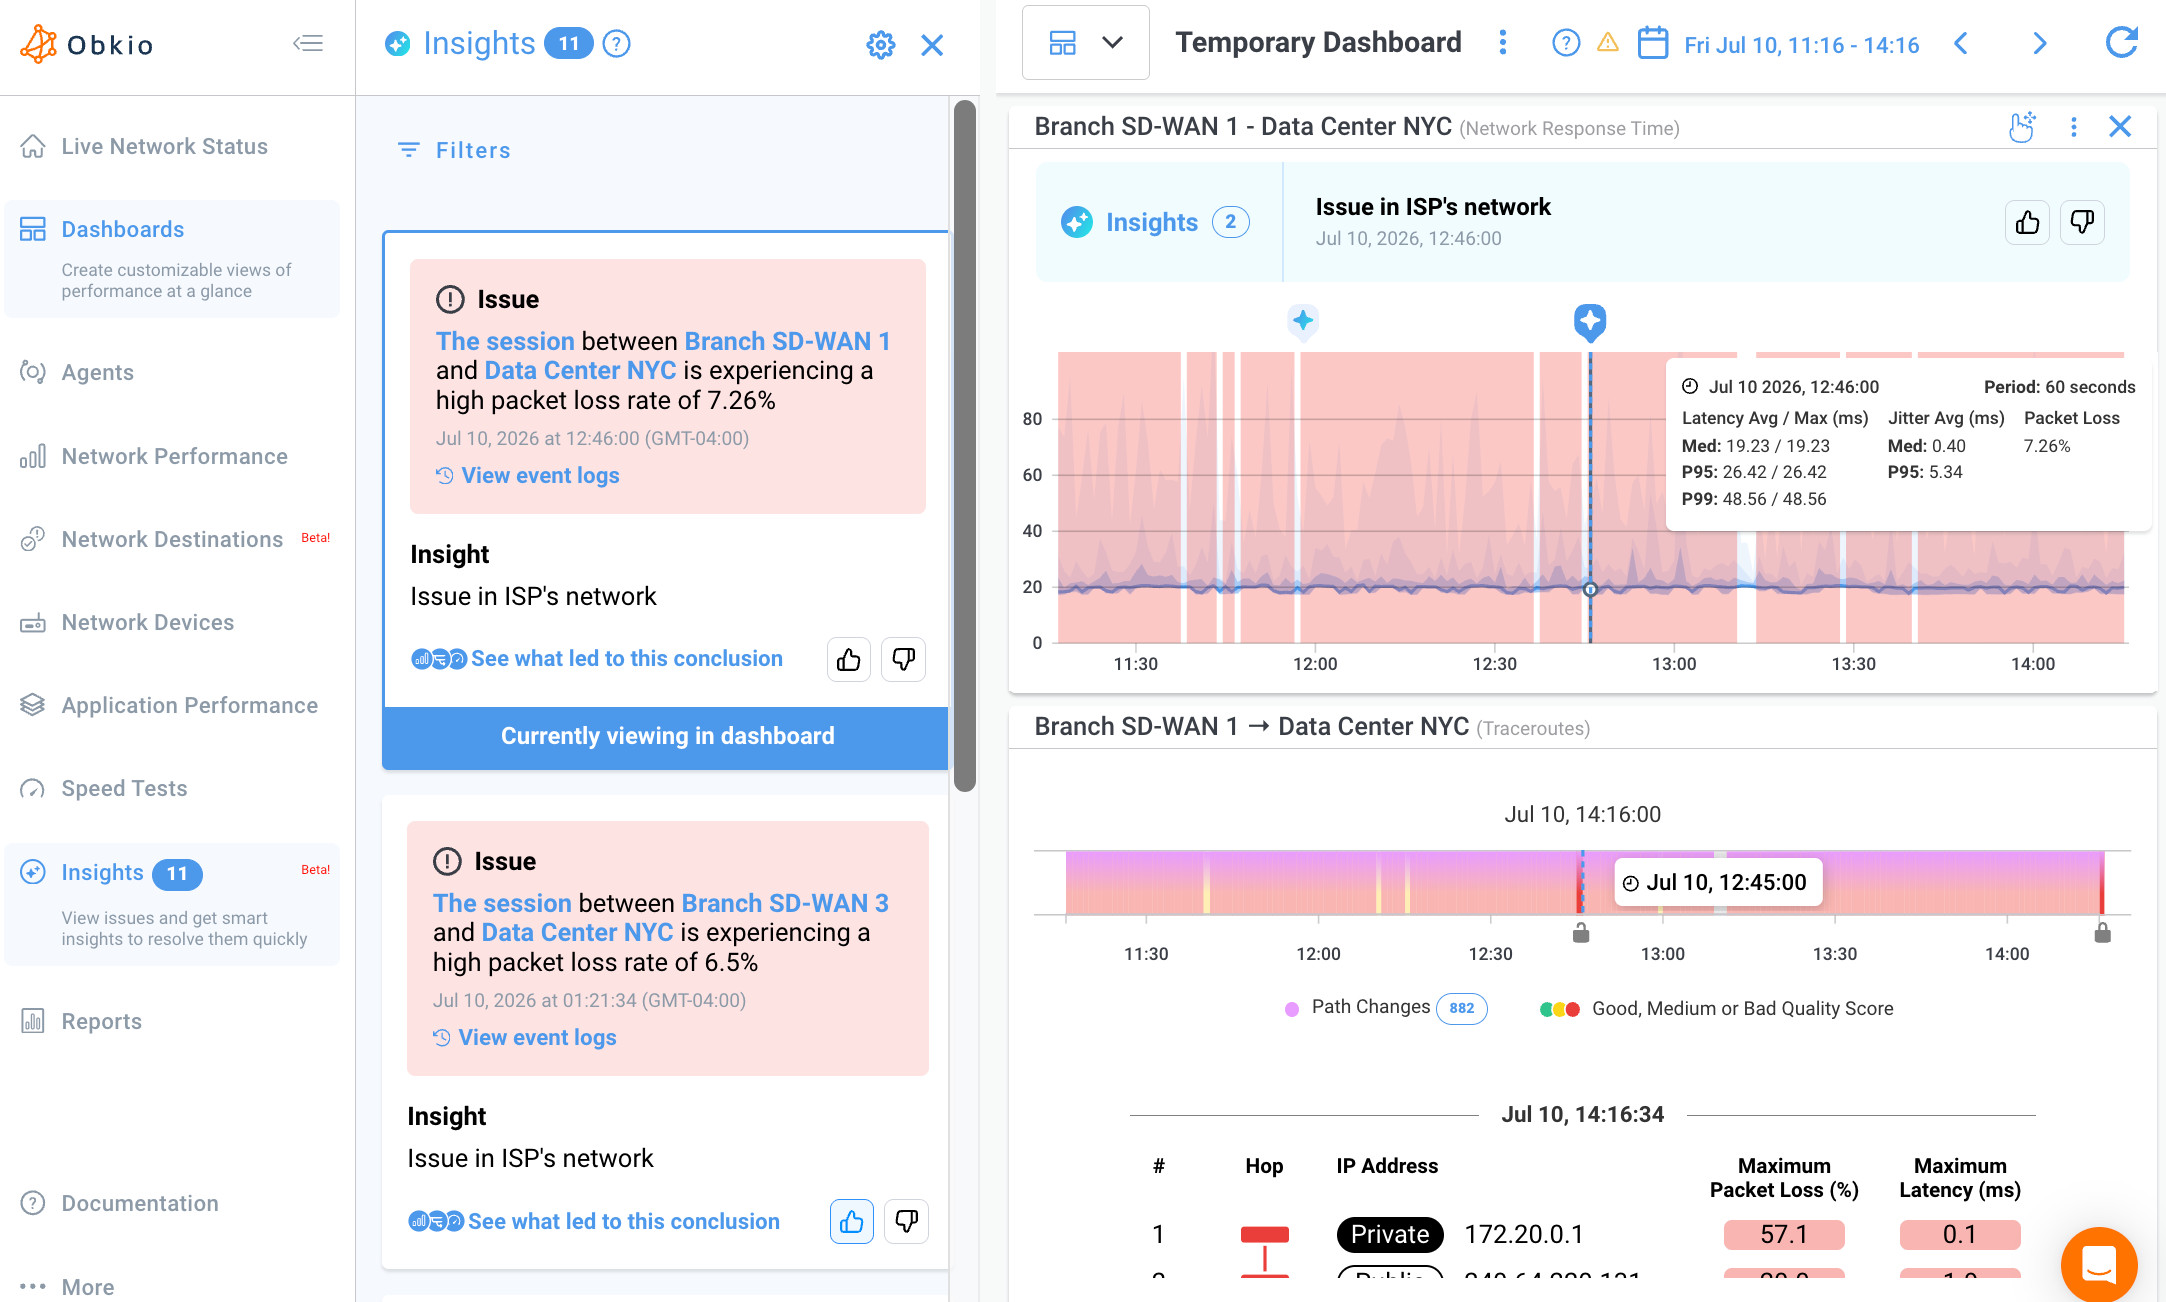Open Network Destinations beta page

172,539
